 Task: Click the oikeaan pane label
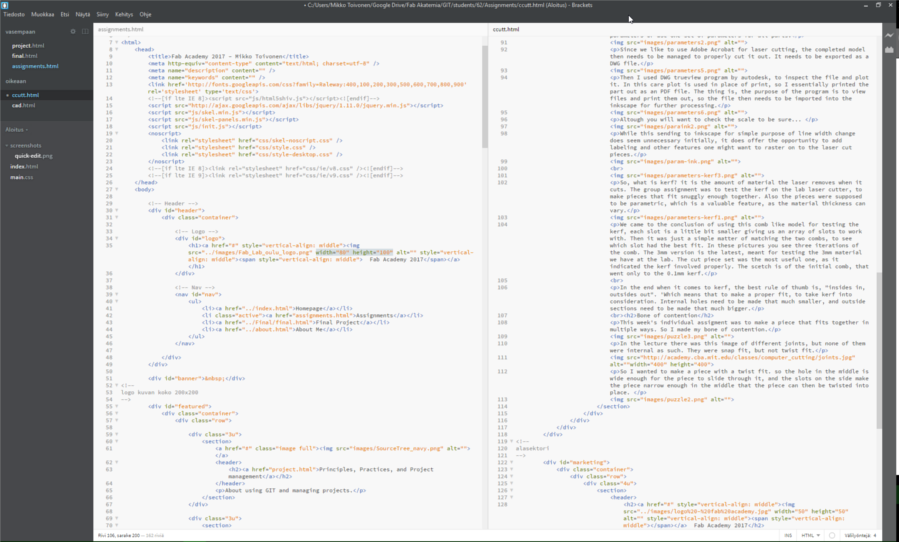16,81
